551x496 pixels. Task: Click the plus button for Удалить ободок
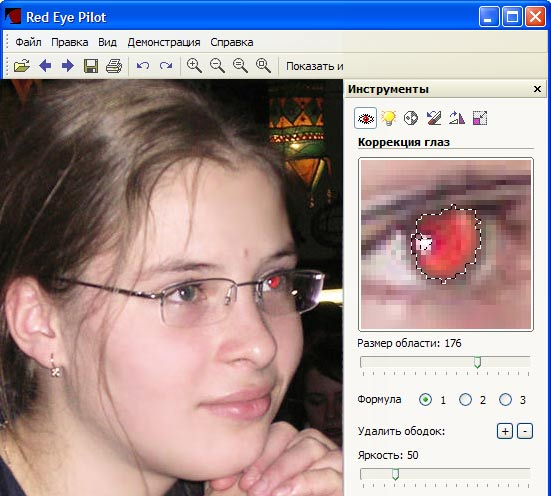pos(505,431)
